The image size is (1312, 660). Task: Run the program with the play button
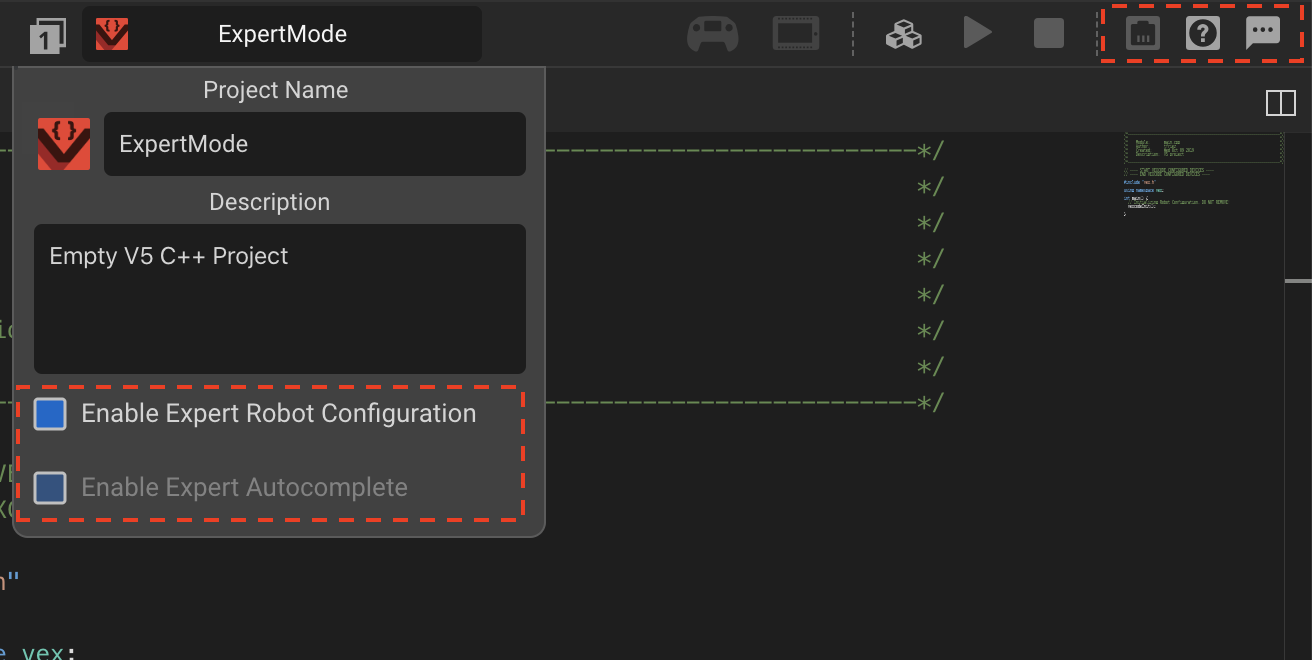[977, 34]
